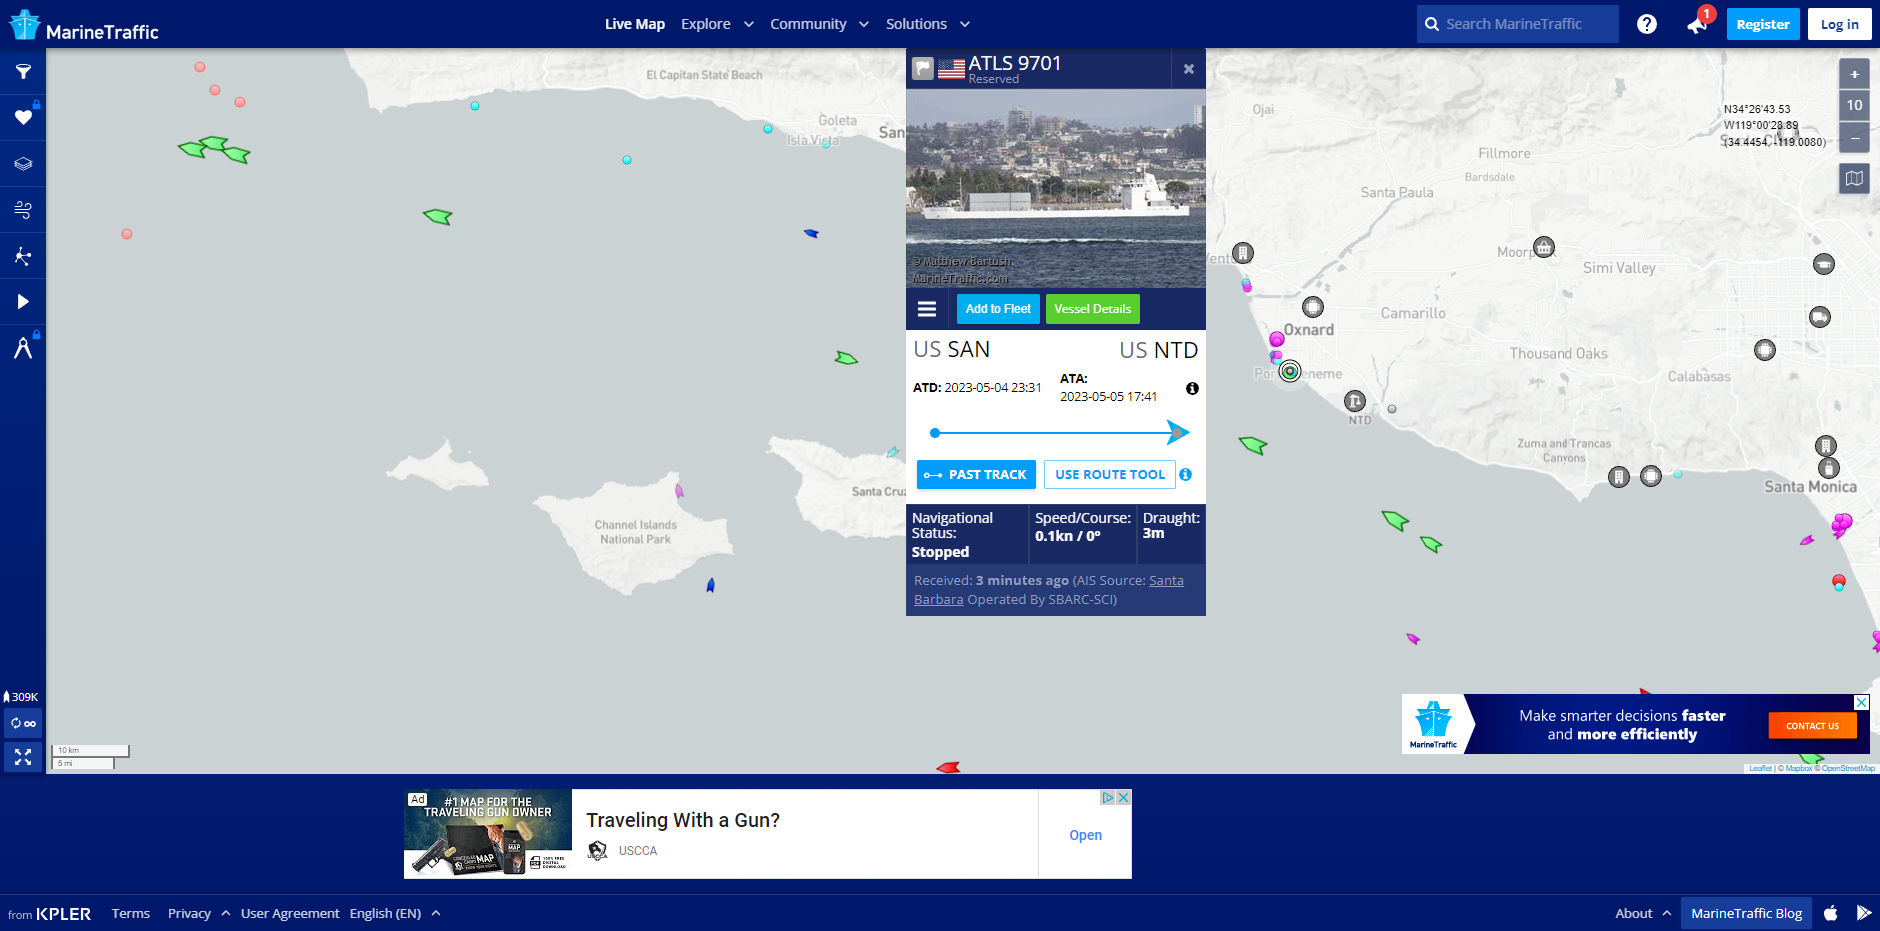Go to MarineTraffic home logo
Screen dimensions: 1880x931
pyautogui.click(x=84, y=26)
